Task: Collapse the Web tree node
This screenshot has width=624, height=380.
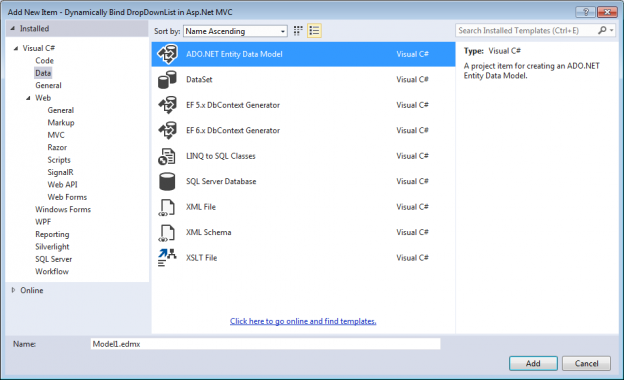Action: coord(28,98)
